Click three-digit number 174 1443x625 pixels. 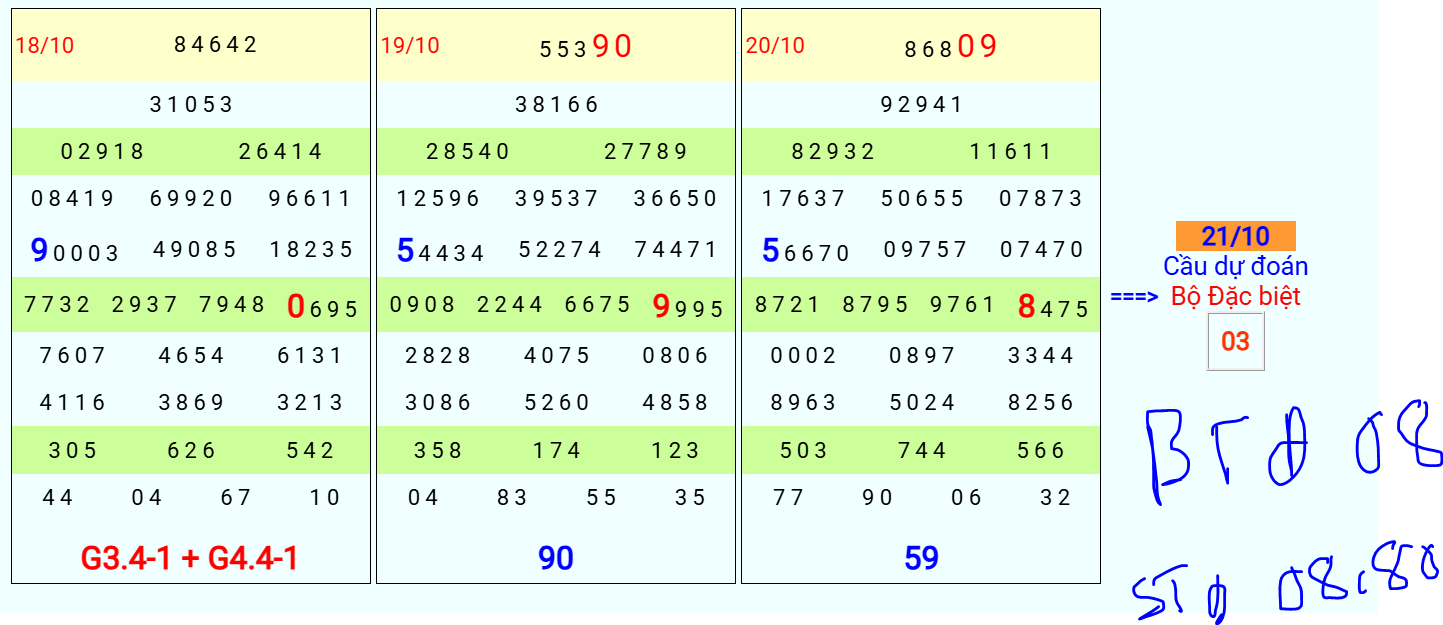click(557, 451)
